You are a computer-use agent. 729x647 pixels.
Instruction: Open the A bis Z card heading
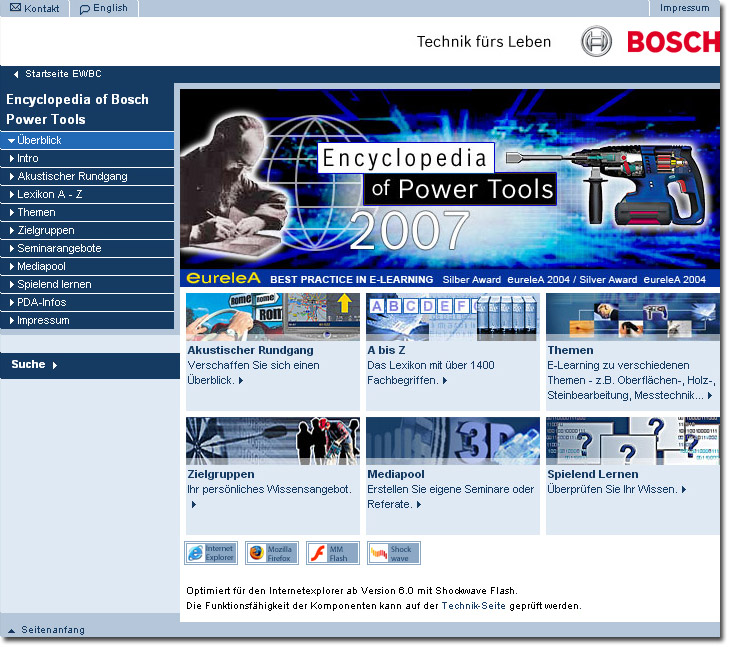pyautogui.click(x=386, y=350)
